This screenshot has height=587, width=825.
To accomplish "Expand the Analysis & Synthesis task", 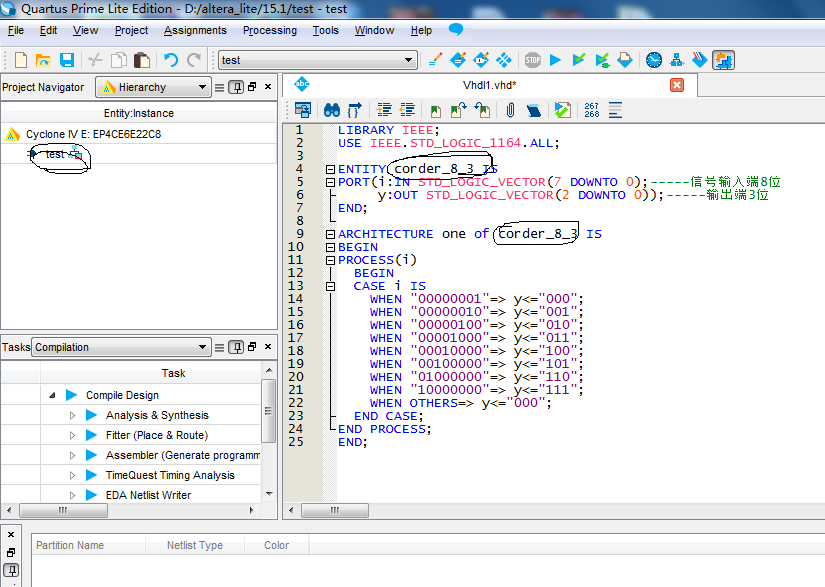I will [72, 415].
